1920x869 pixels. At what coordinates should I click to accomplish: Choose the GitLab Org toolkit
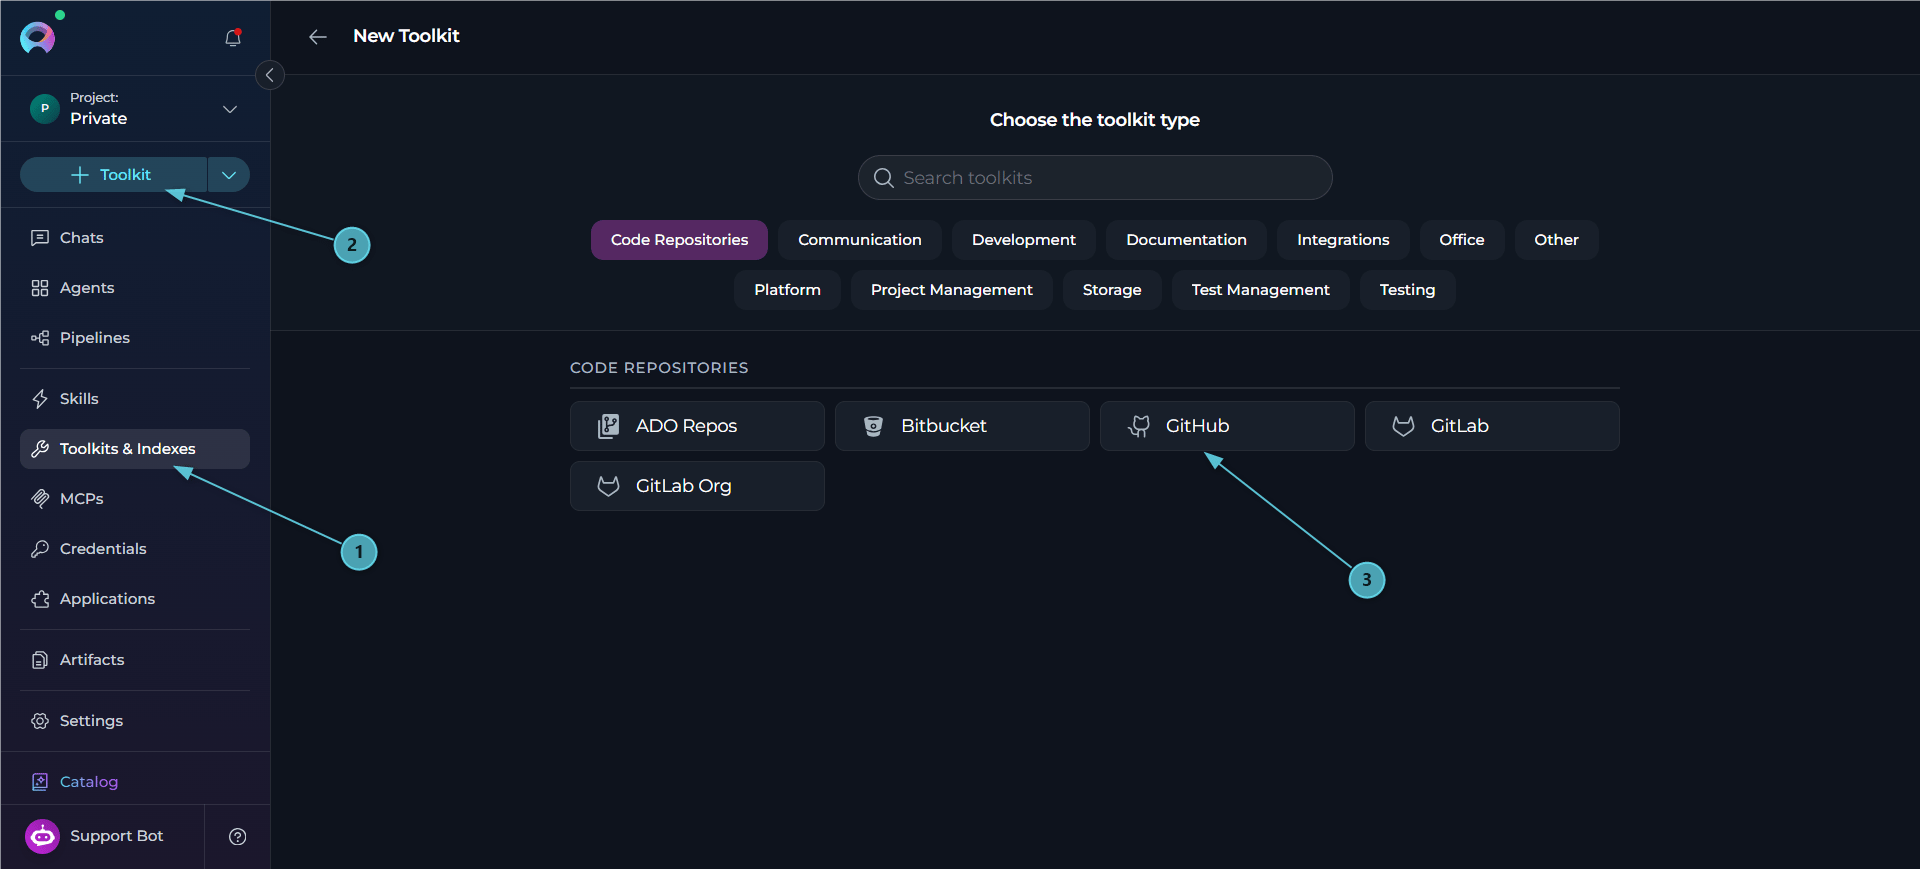[697, 486]
